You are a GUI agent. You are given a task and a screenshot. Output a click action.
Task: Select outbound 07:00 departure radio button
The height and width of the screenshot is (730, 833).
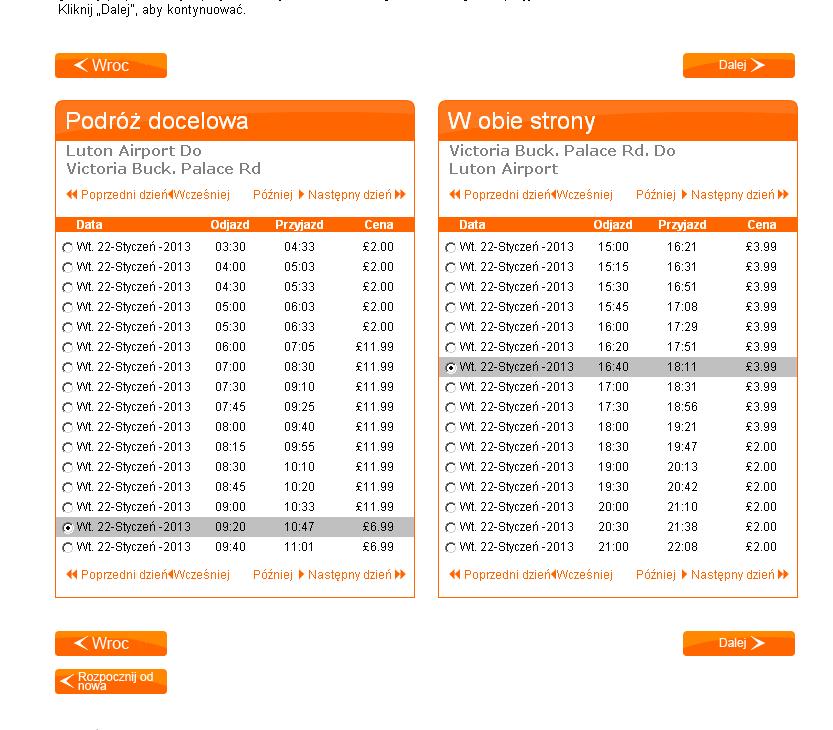[x=67, y=368]
